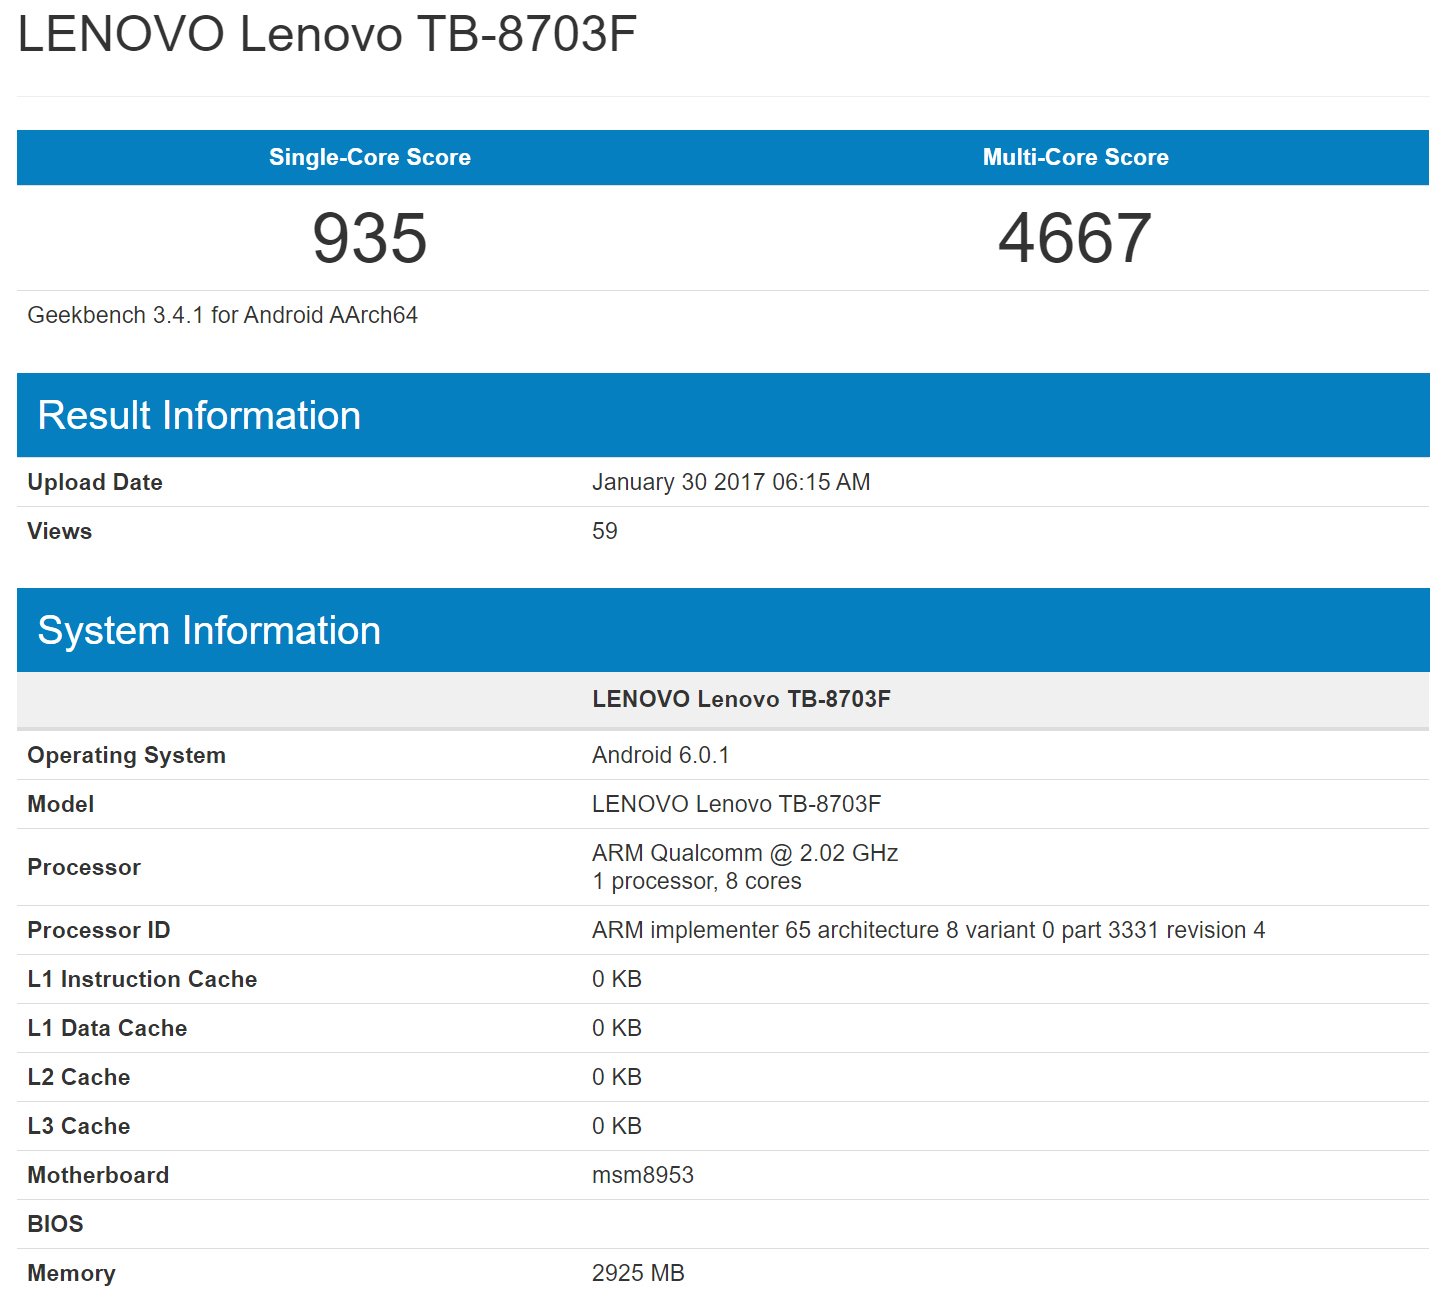Click the 1 processor, 8 cores text
Screen dimensions: 1444x1316
(697, 881)
